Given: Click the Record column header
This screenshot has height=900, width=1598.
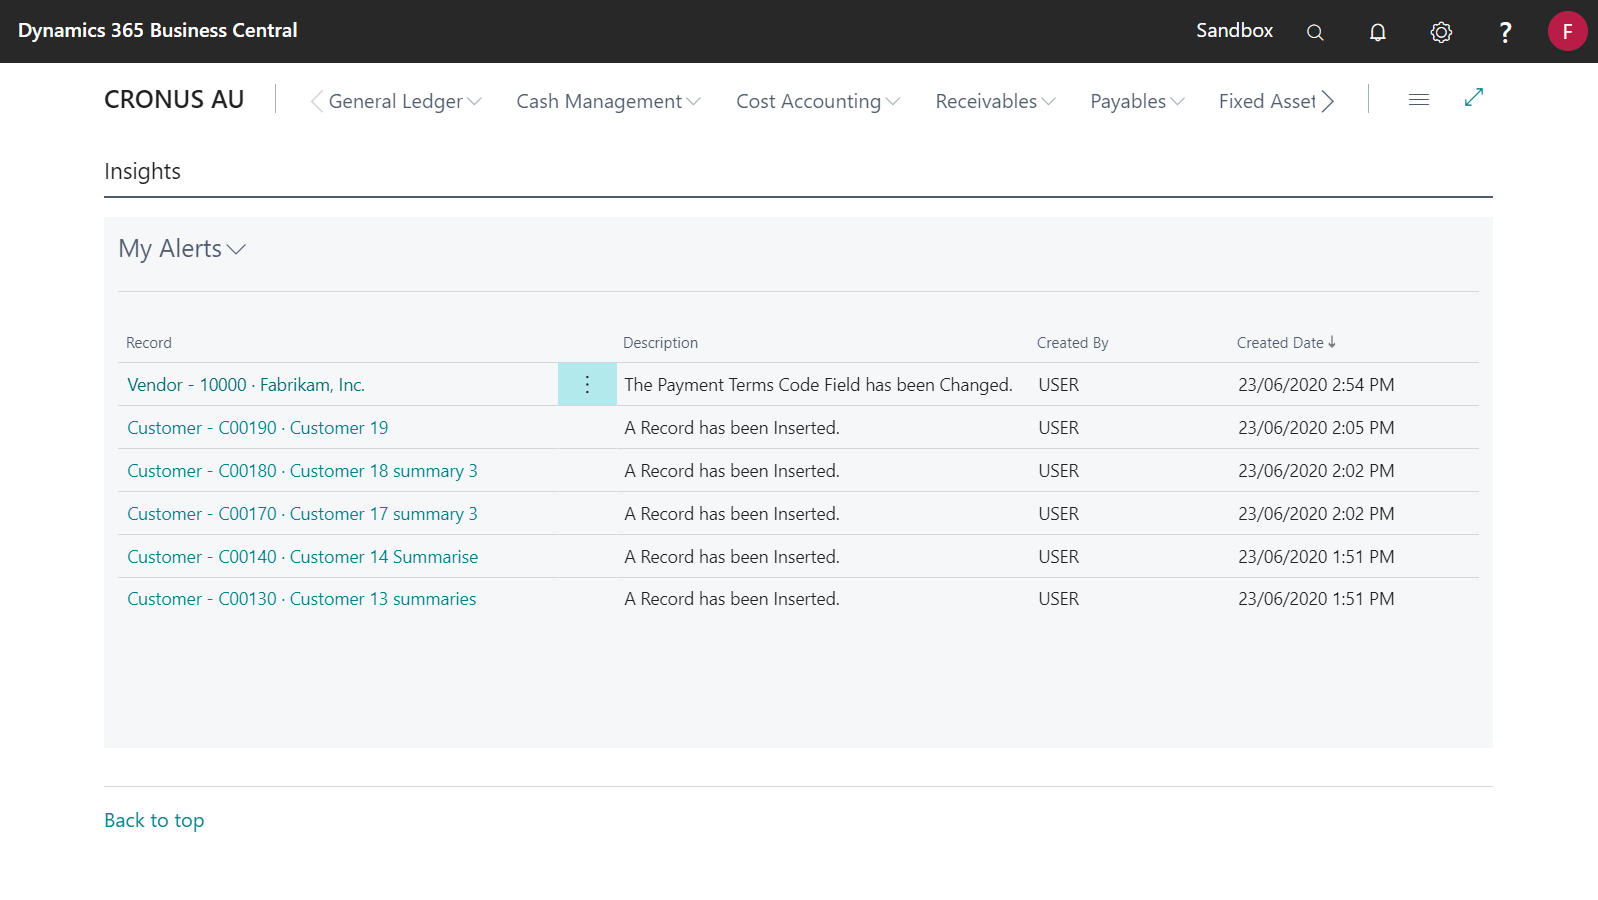Looking at the screenshot, I should coord(149,342).
